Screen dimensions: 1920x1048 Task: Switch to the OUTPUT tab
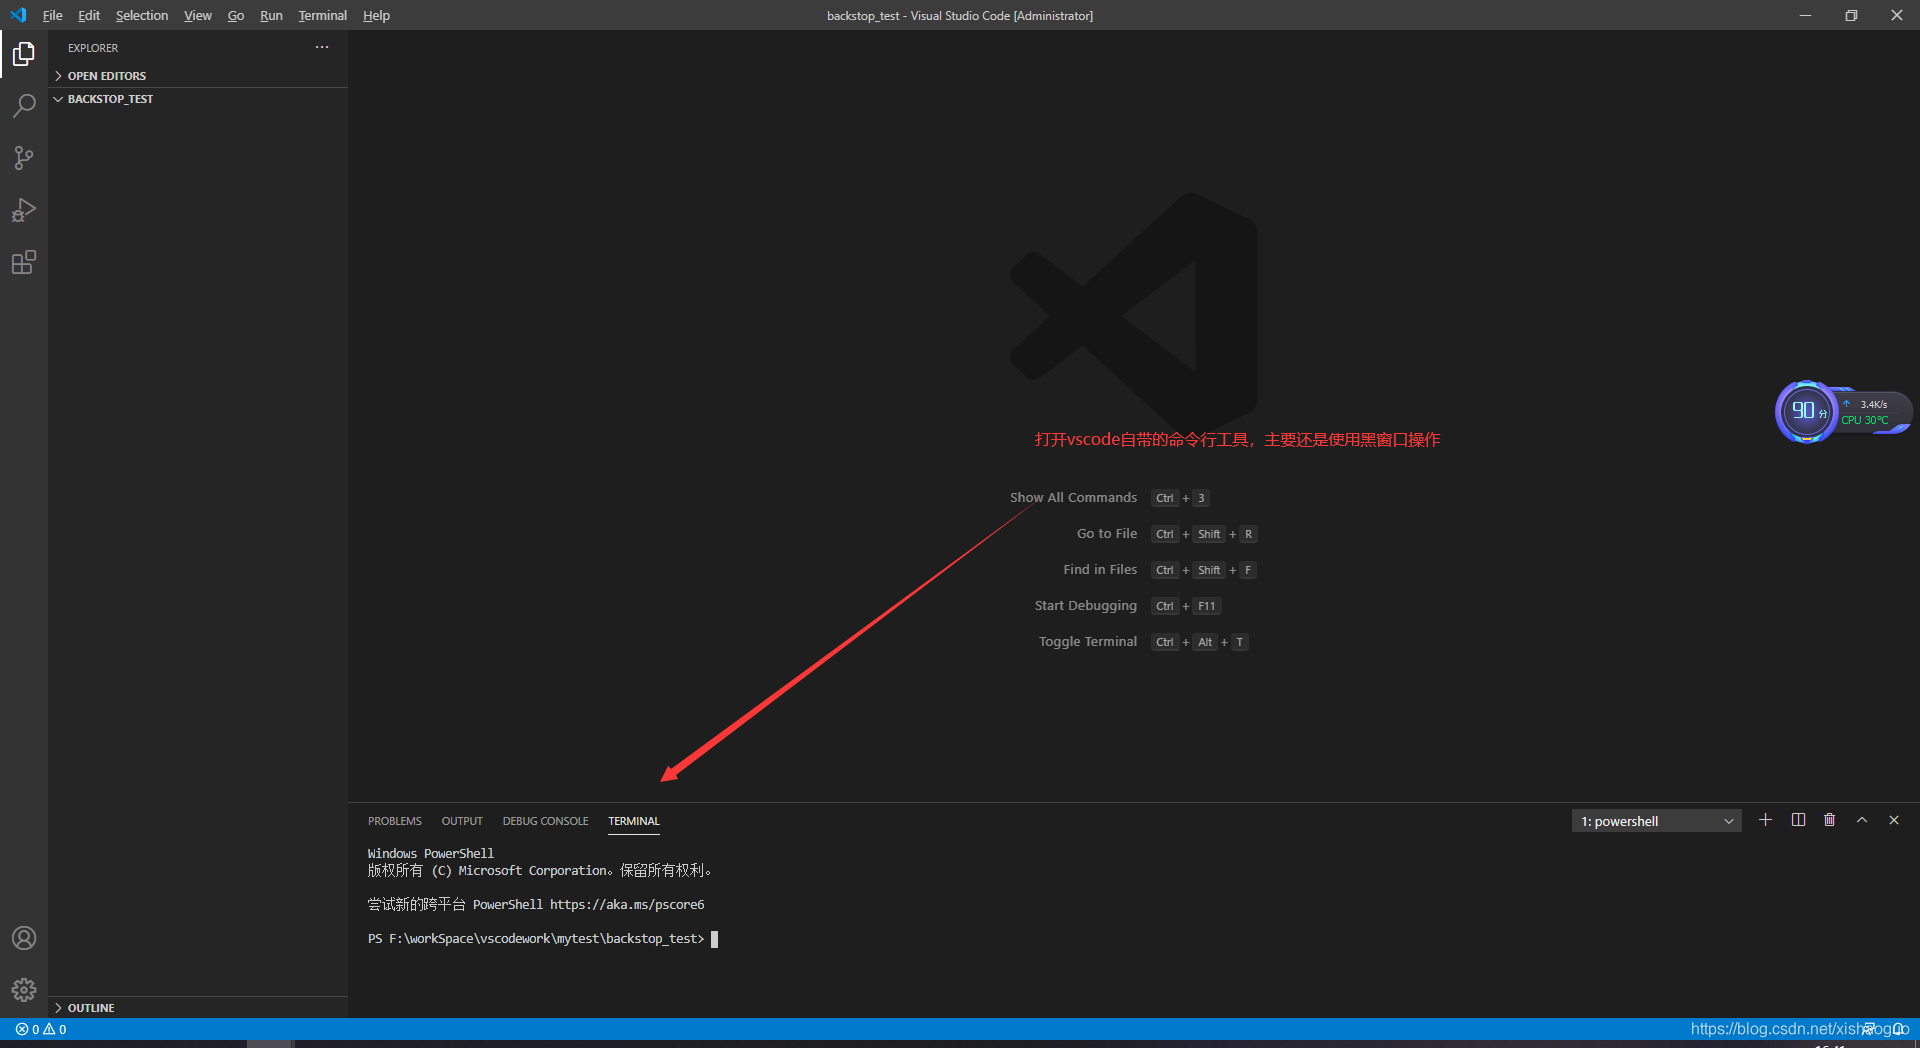[462, 821]
